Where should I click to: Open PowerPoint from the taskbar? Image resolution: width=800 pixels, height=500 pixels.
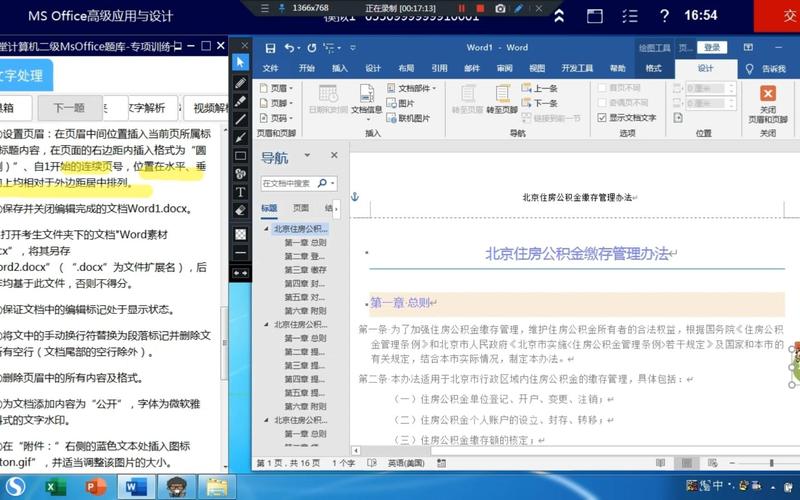coord(95,487)
